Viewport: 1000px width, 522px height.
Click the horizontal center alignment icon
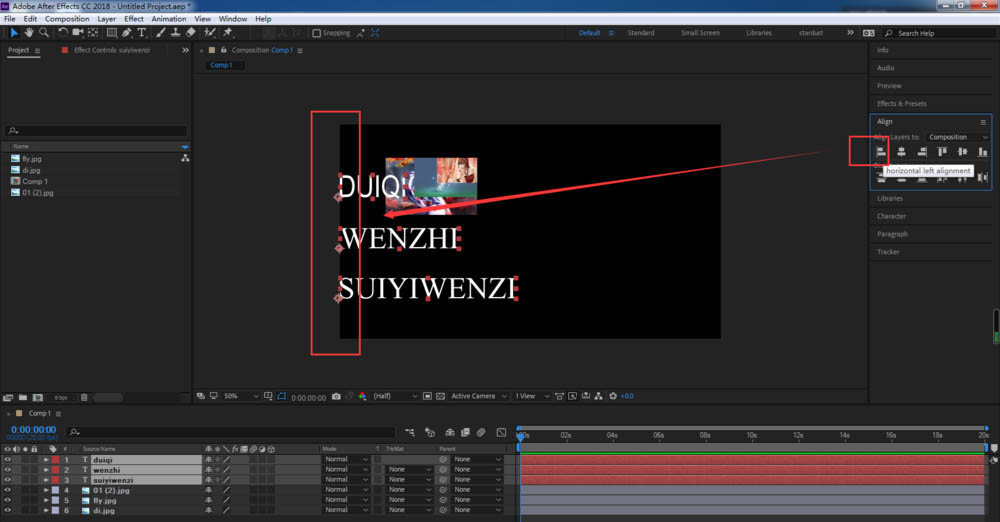point(901,152)
